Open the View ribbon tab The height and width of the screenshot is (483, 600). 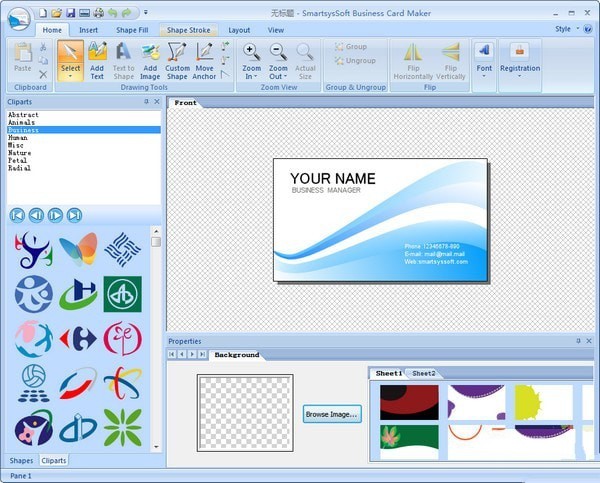(x=276, y=30)
